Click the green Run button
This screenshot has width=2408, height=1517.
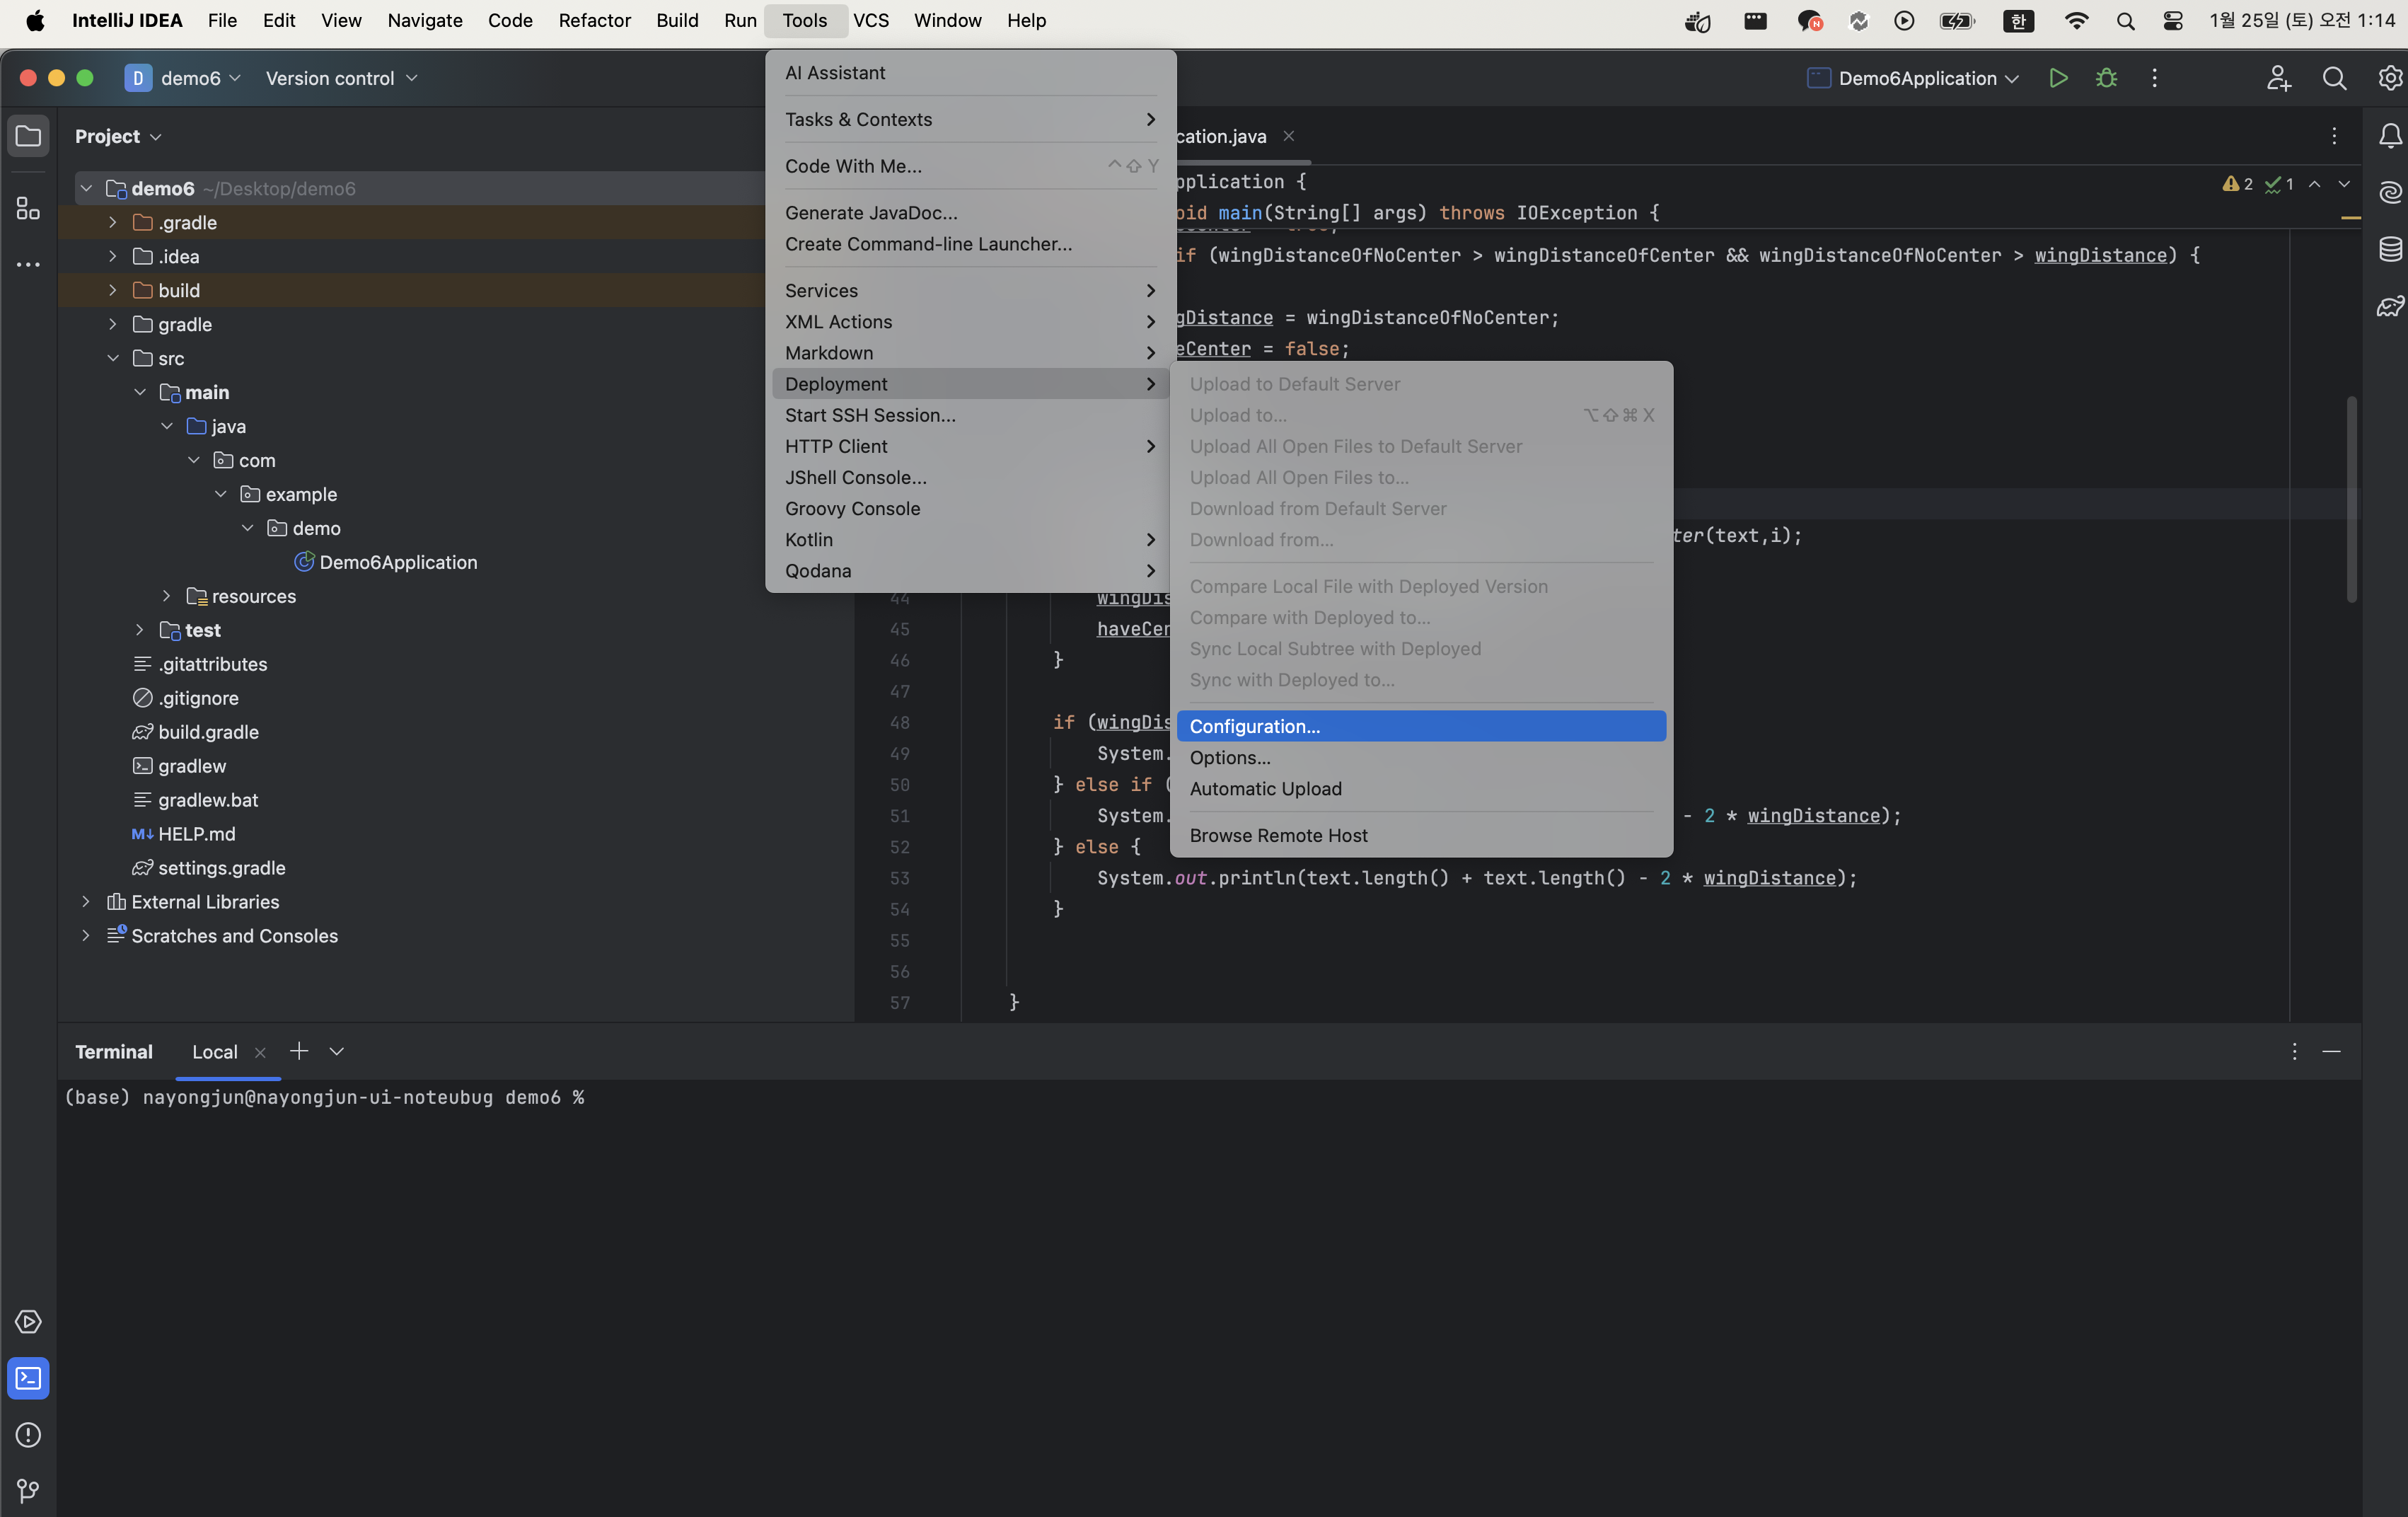click(x=2058, y=78)
